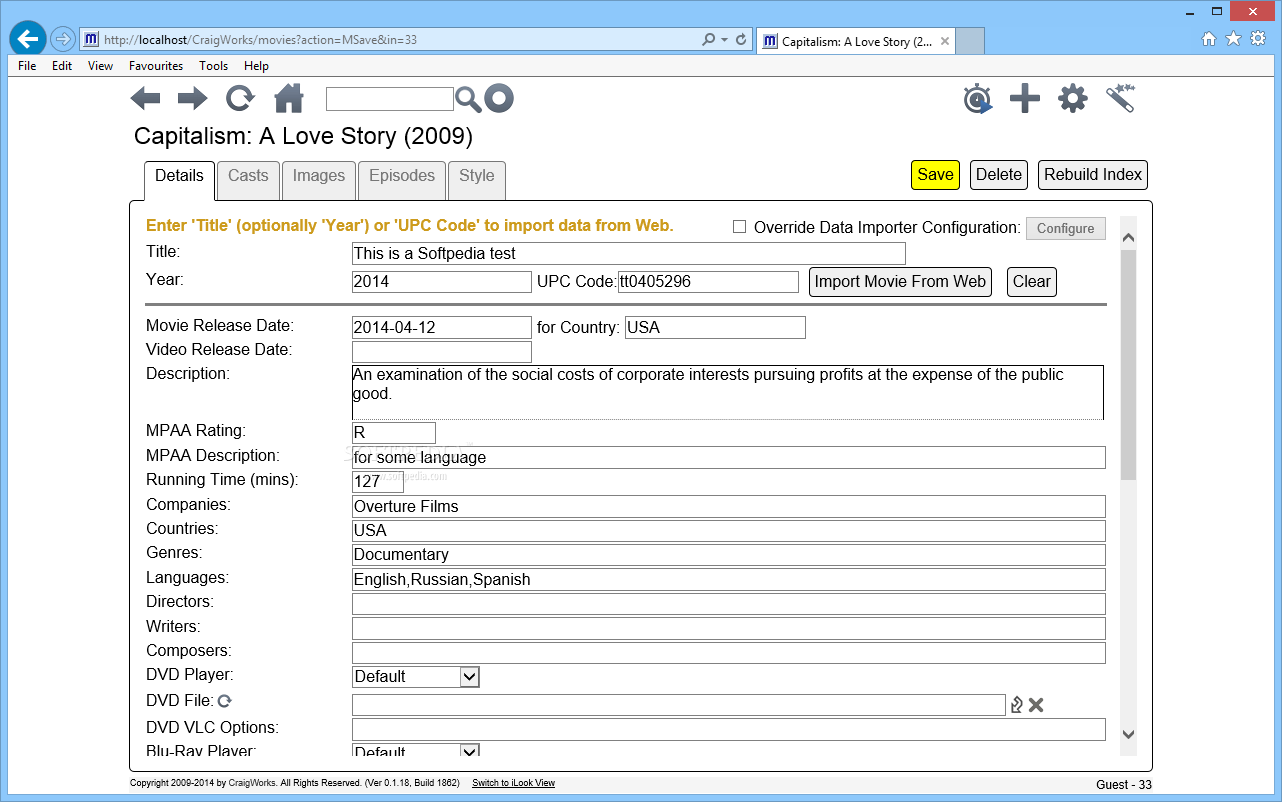Click the UPC Code input field

[x=708, y=281]
